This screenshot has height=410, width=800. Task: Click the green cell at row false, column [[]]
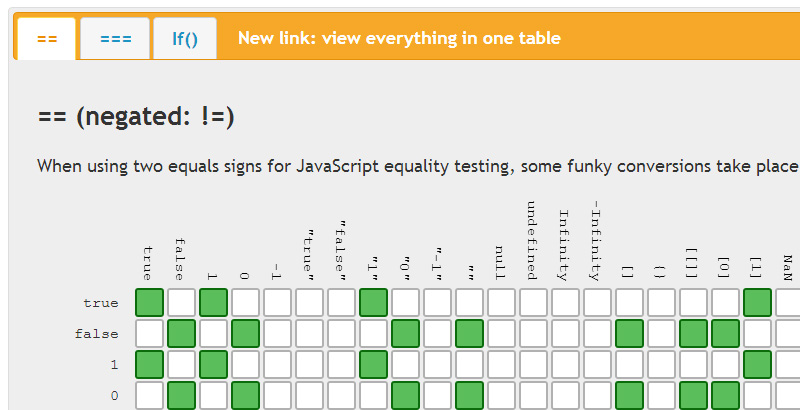pyautogui.click(x=694, y=335)
